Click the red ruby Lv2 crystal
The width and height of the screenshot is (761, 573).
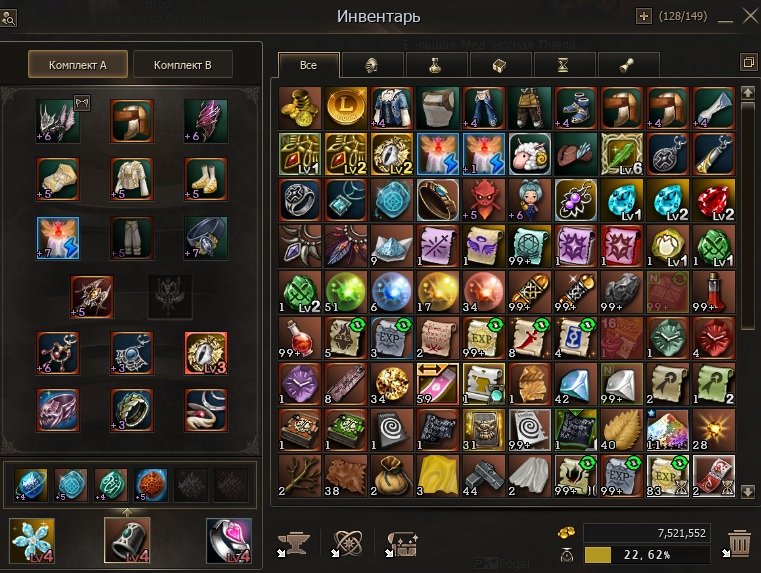(x=713, y=200)
